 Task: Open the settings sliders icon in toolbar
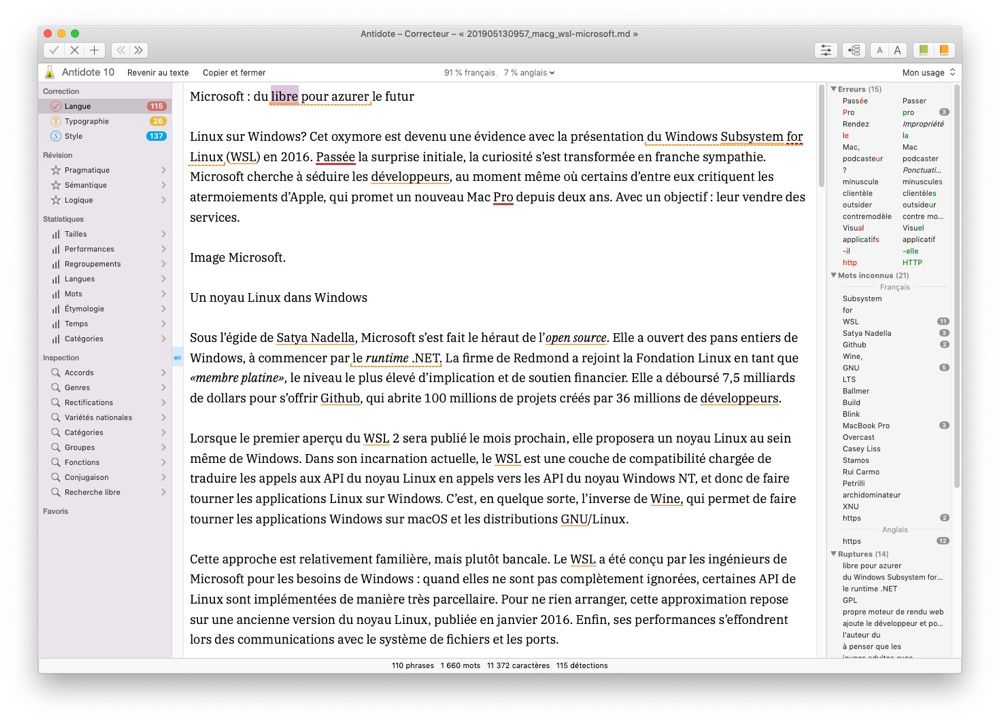click(x=826, y=50)
